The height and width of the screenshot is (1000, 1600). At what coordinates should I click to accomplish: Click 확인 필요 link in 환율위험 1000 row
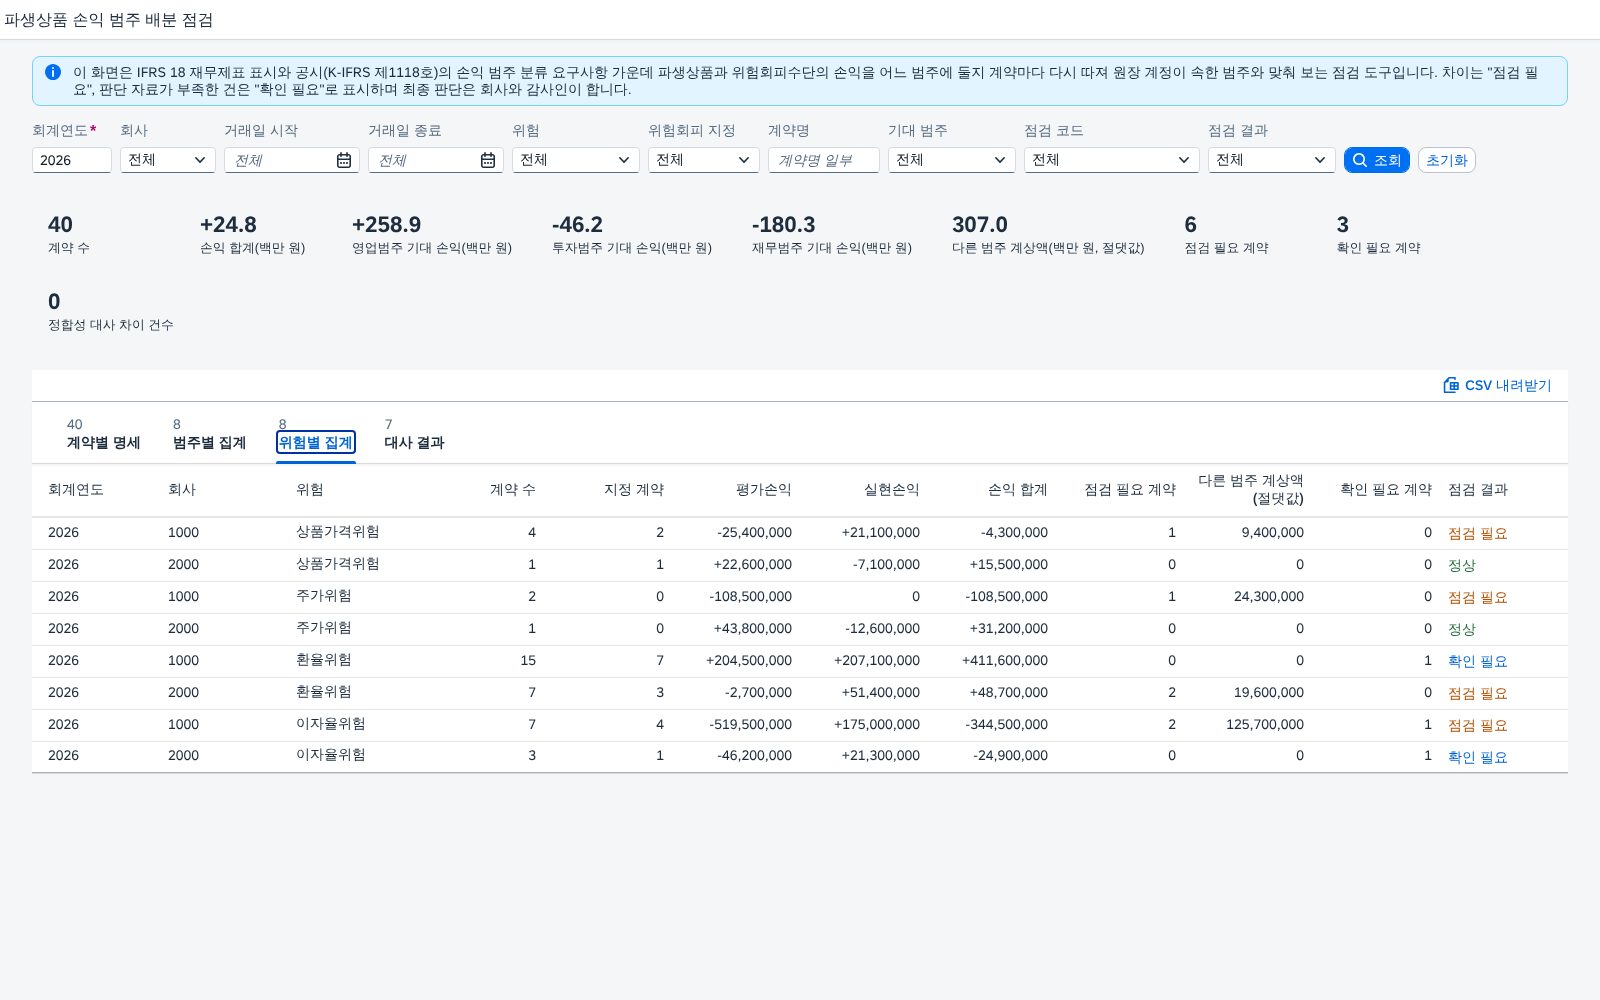1477,661
